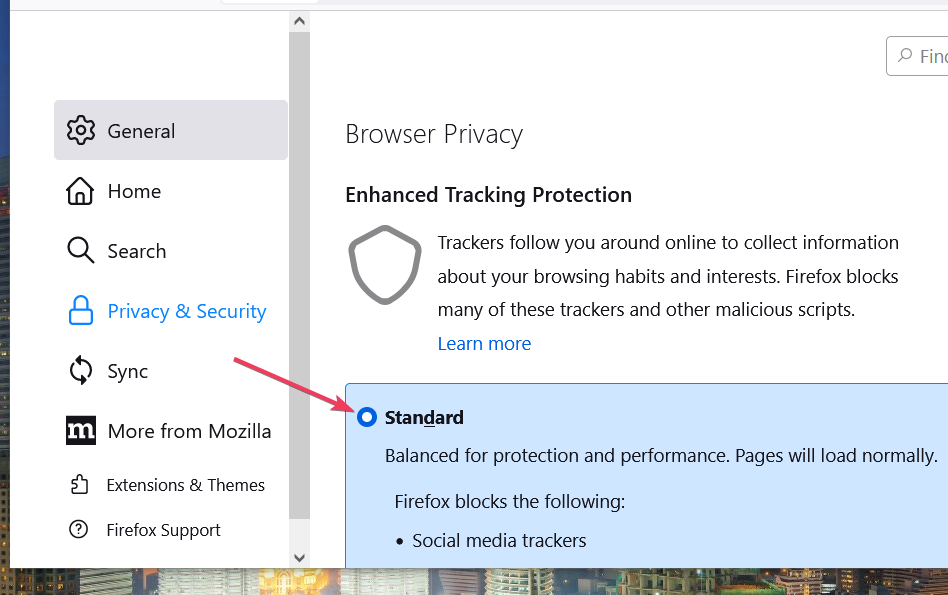Click the Extensions & Themes puzzle icon
This screenshot has height=595, width=948.
[x=79, y=484]
